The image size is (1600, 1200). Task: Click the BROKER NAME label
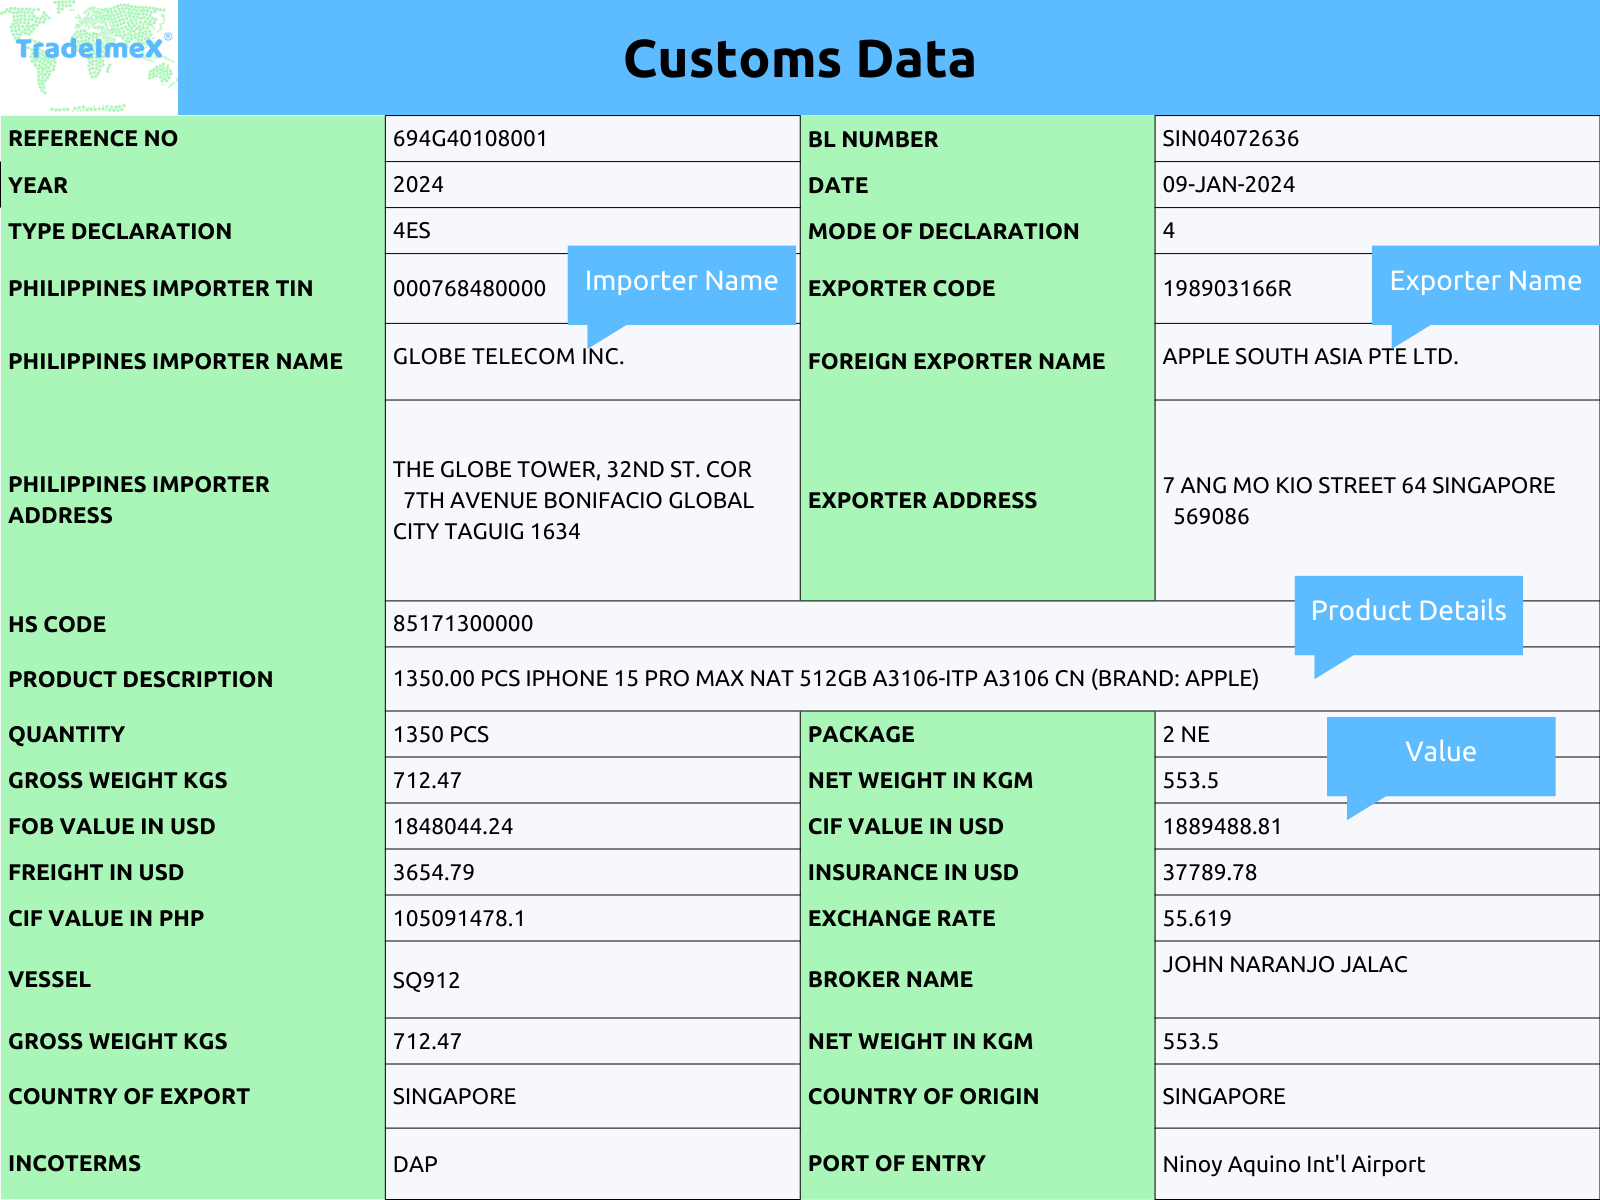pyautogui.click(x=890, y=979)
